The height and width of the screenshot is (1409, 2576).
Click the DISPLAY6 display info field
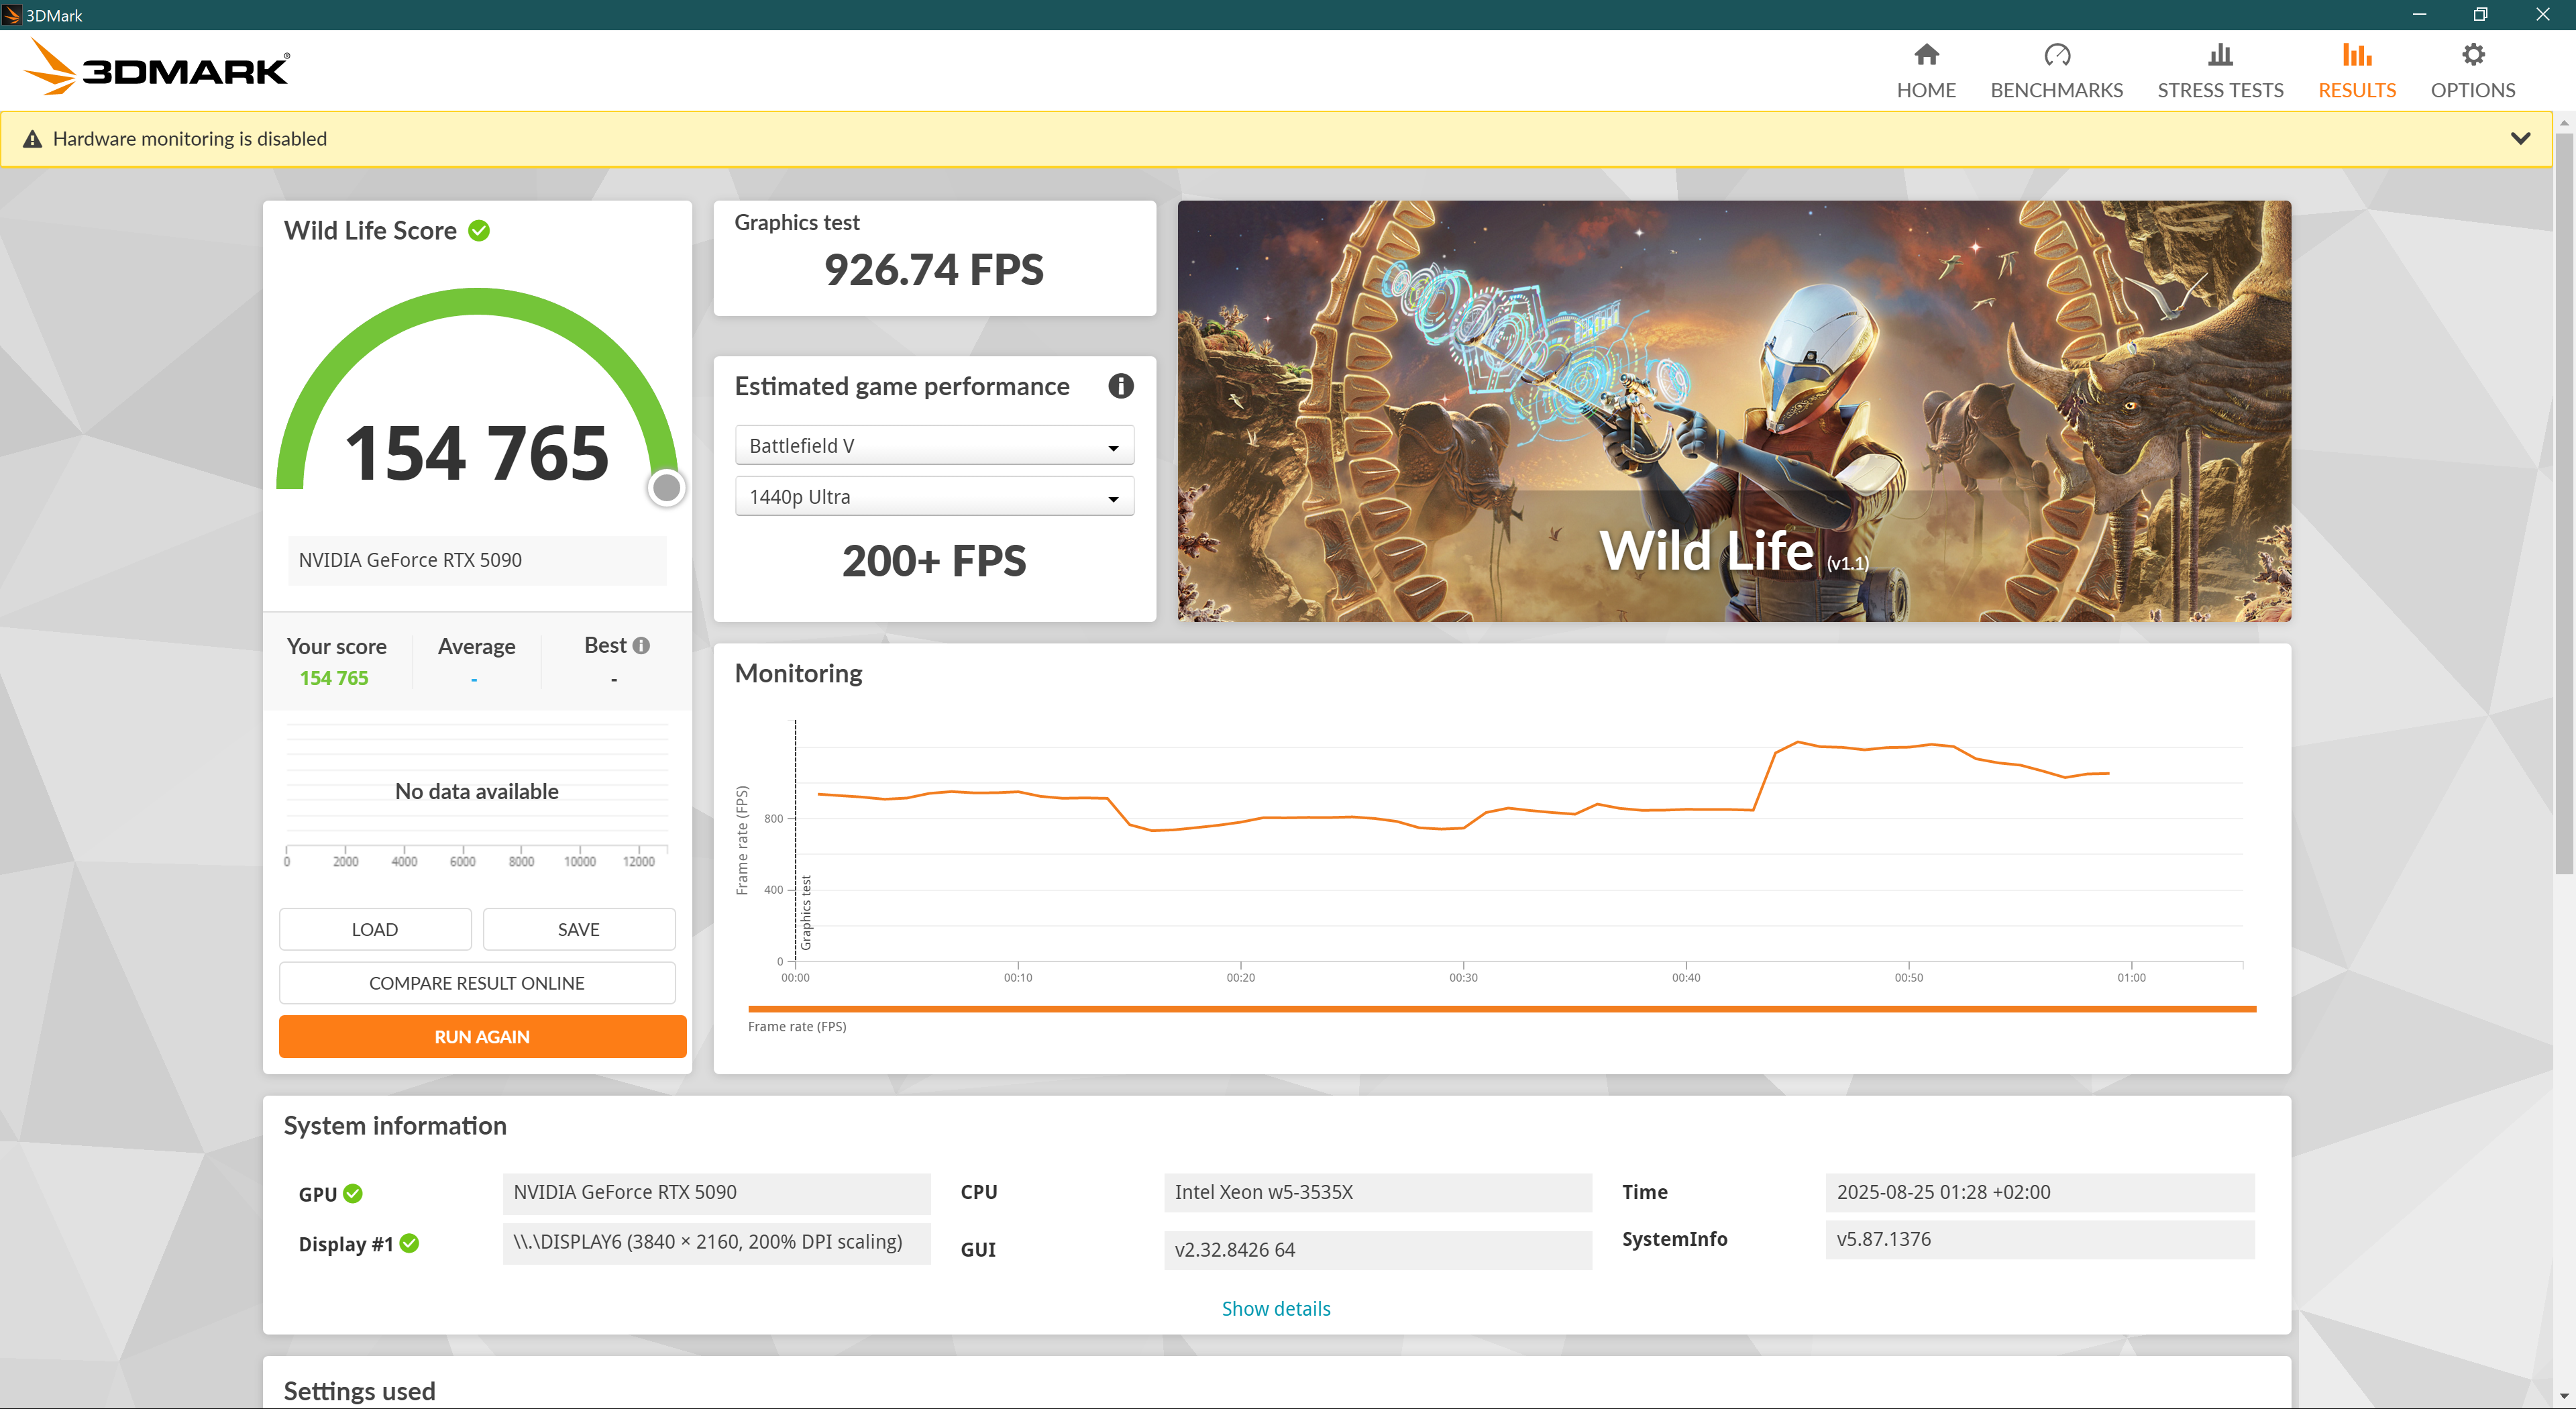[716, 1242]
